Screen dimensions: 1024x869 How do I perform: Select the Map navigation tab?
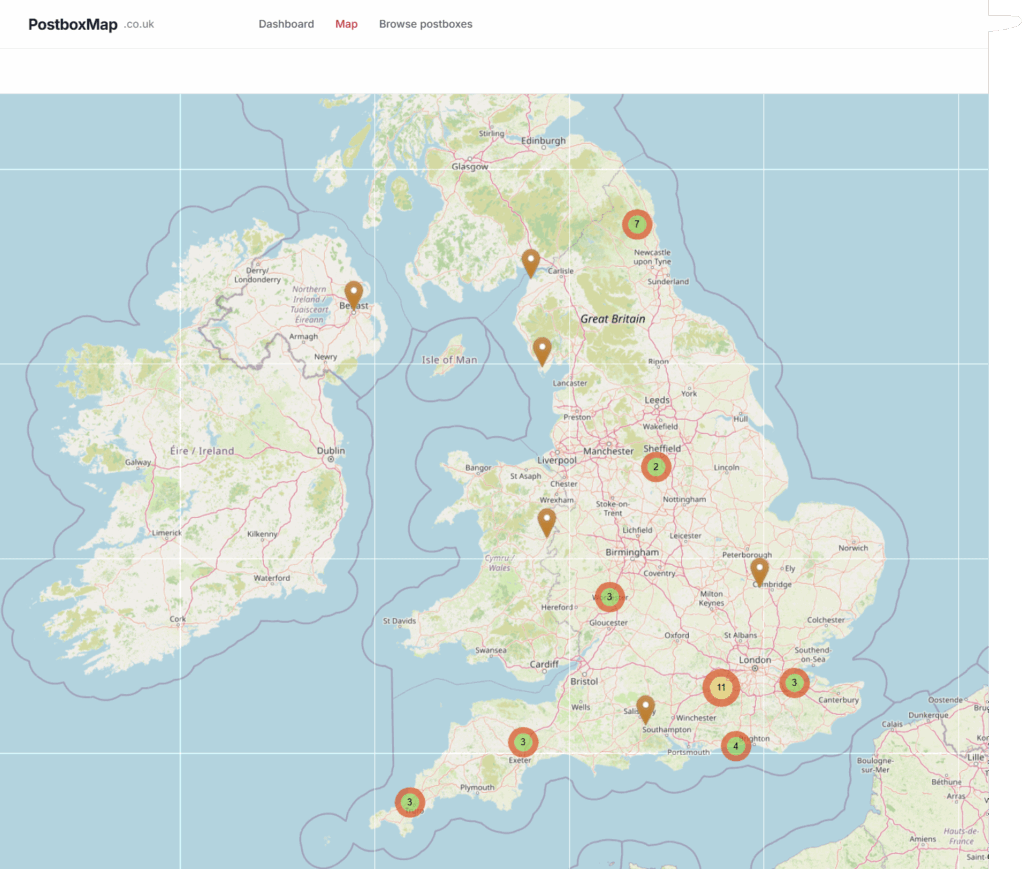(346, 24)
